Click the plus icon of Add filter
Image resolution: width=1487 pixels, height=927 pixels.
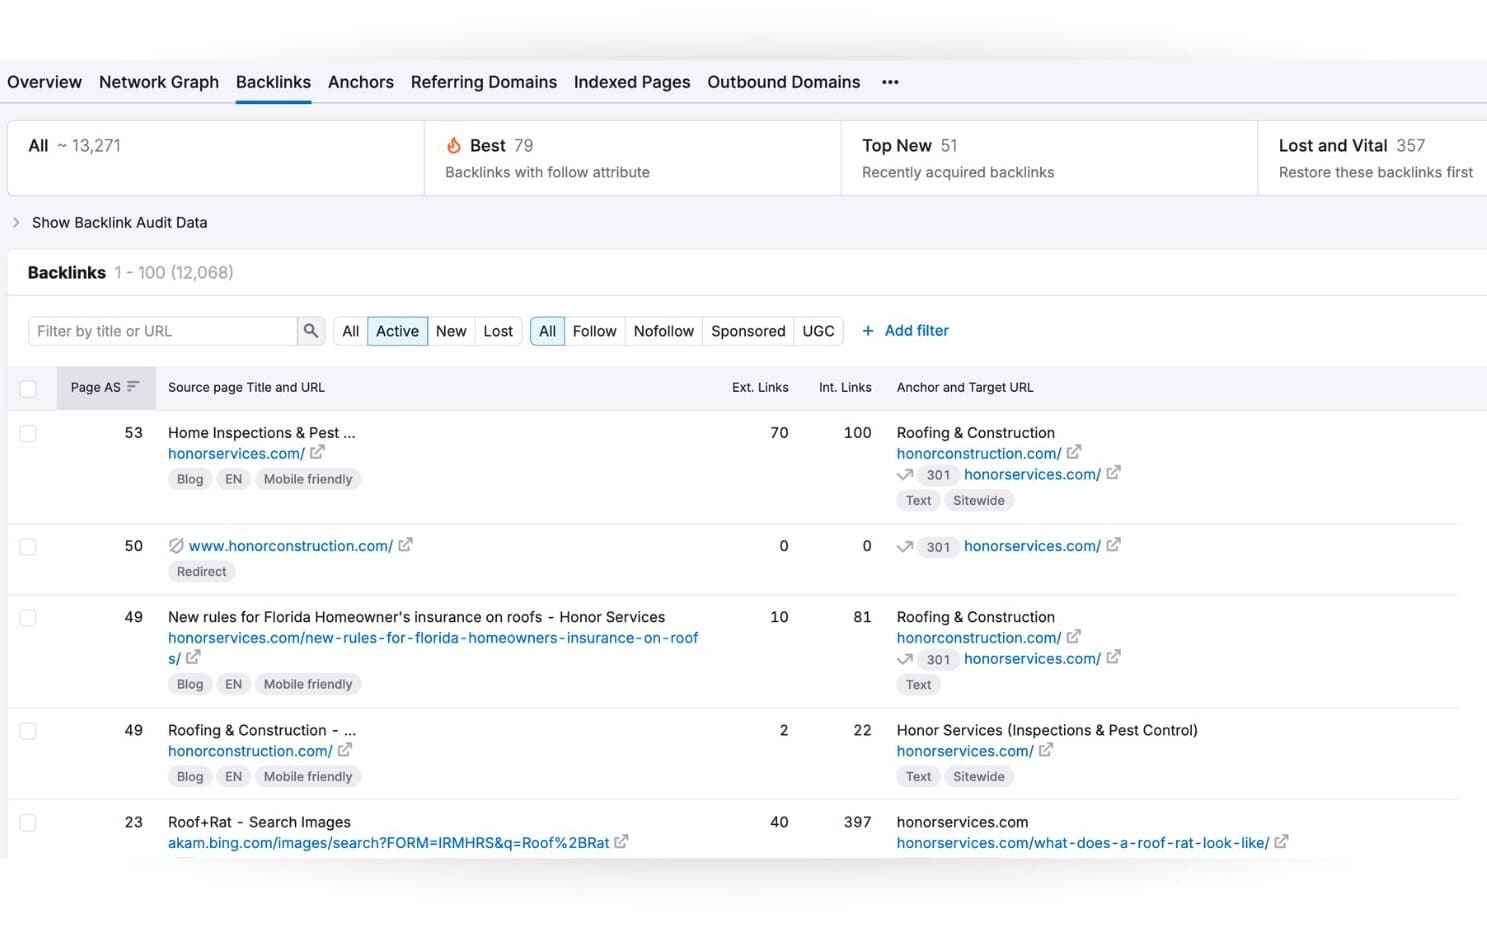pos(868,331)
